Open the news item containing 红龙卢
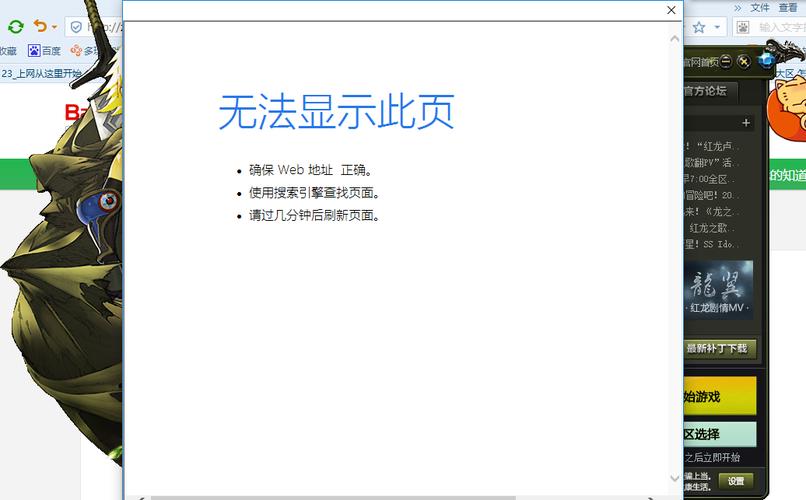The width and height of the screenshot is (806, 500). (713, 146)
